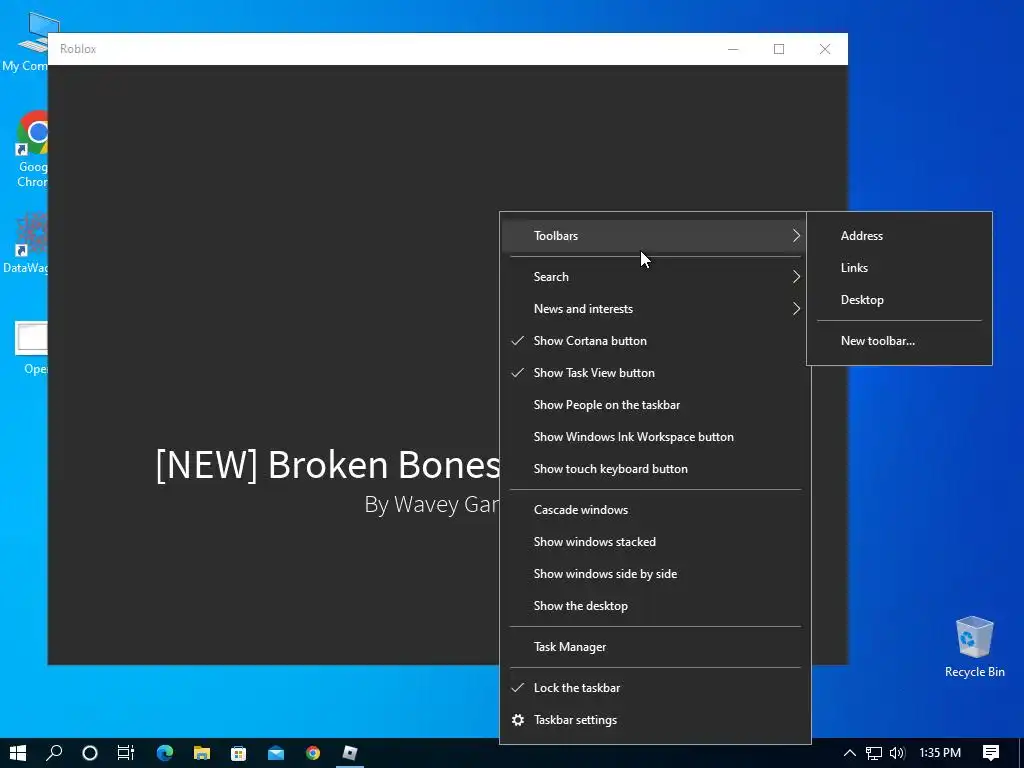Maximize the Roblox window
1024x768 pixels.
click(x=779, y=49)
